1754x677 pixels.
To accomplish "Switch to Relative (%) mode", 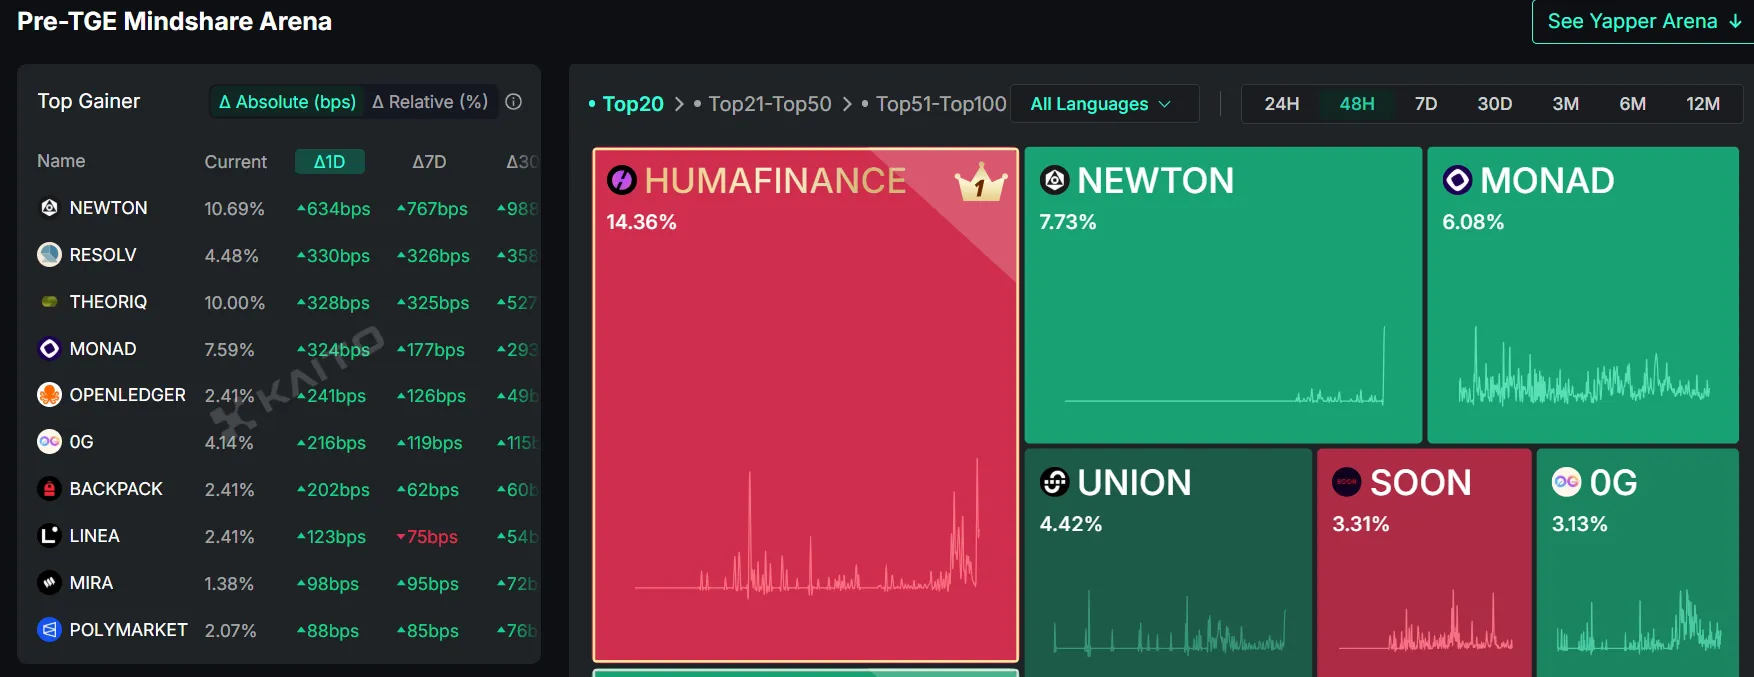I will point(430,101).
